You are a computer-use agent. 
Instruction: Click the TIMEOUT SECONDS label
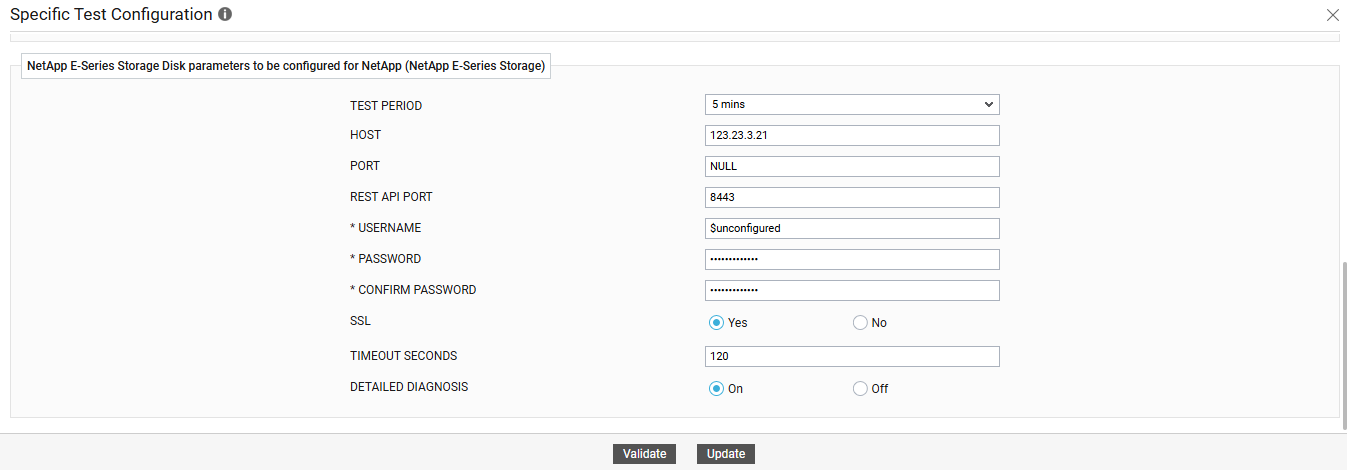(403, 356)
